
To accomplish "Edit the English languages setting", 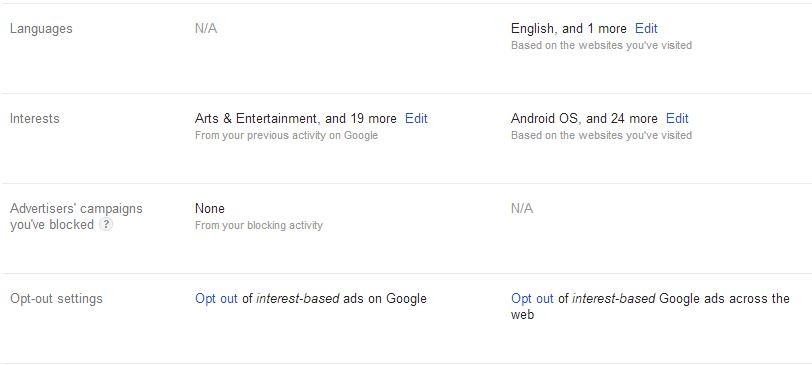I will click(x=646, y=28).
